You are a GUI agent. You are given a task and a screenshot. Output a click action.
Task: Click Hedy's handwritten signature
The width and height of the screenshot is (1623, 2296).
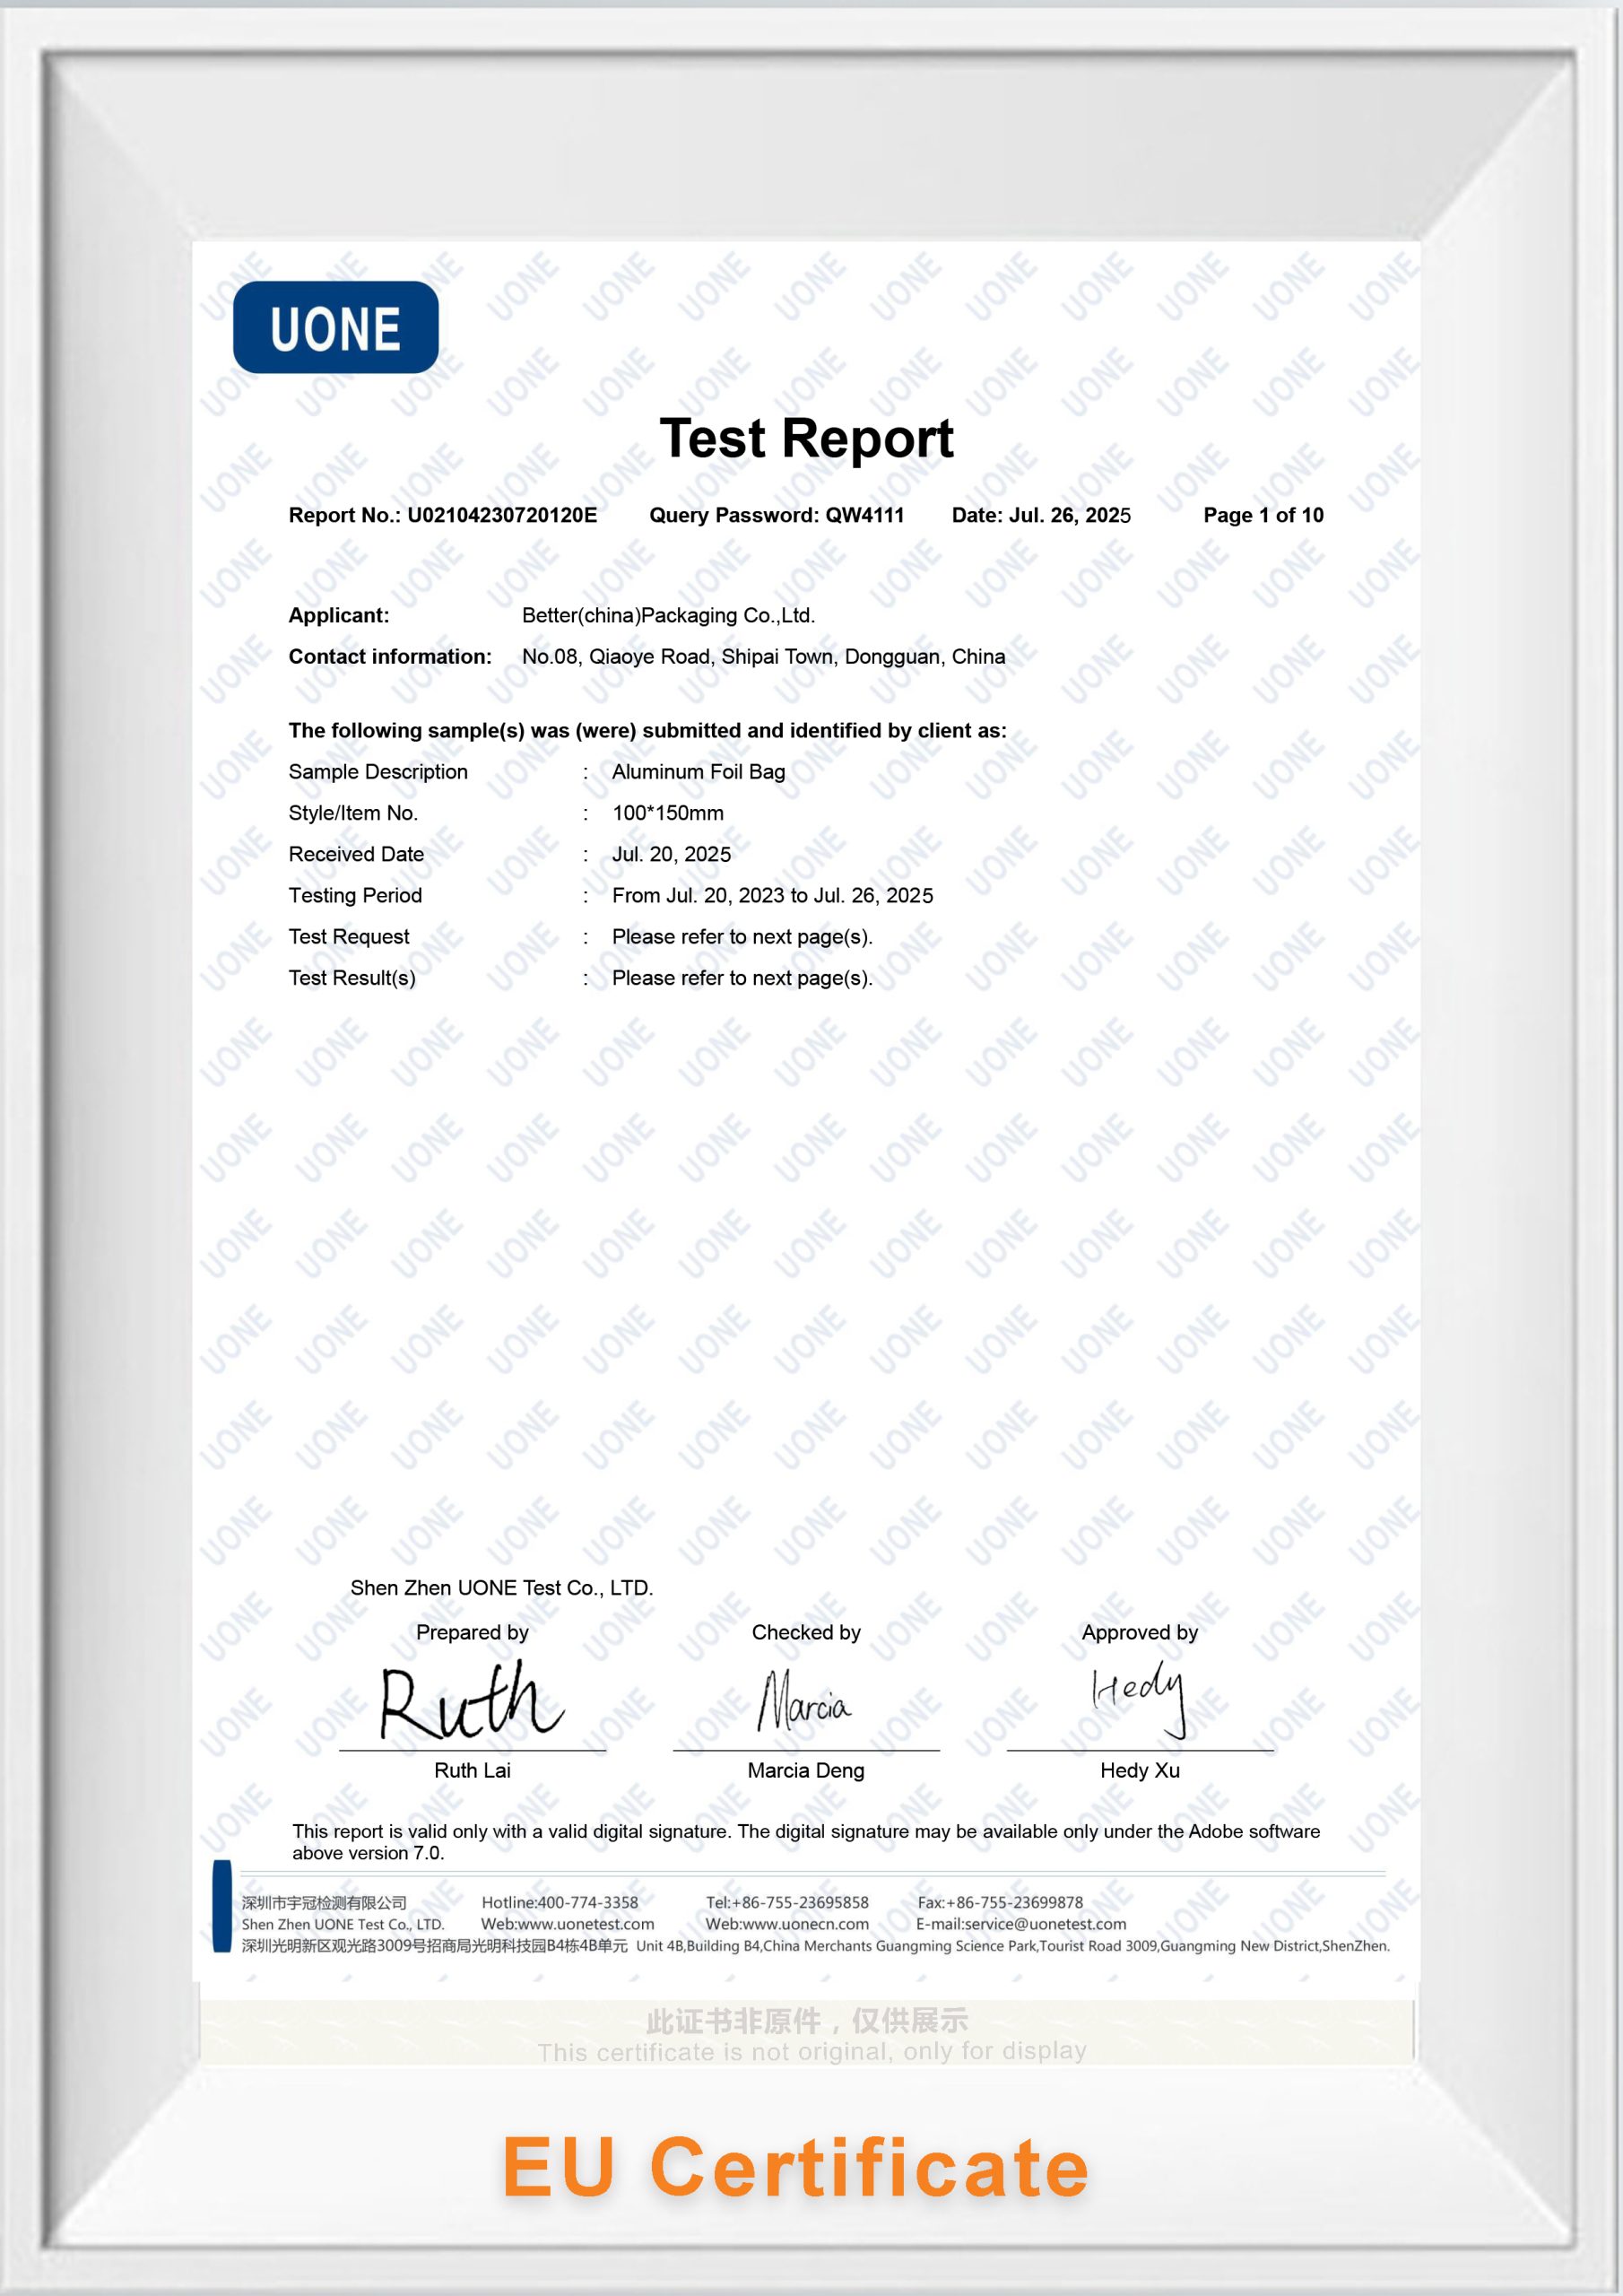point(1138,1696)
